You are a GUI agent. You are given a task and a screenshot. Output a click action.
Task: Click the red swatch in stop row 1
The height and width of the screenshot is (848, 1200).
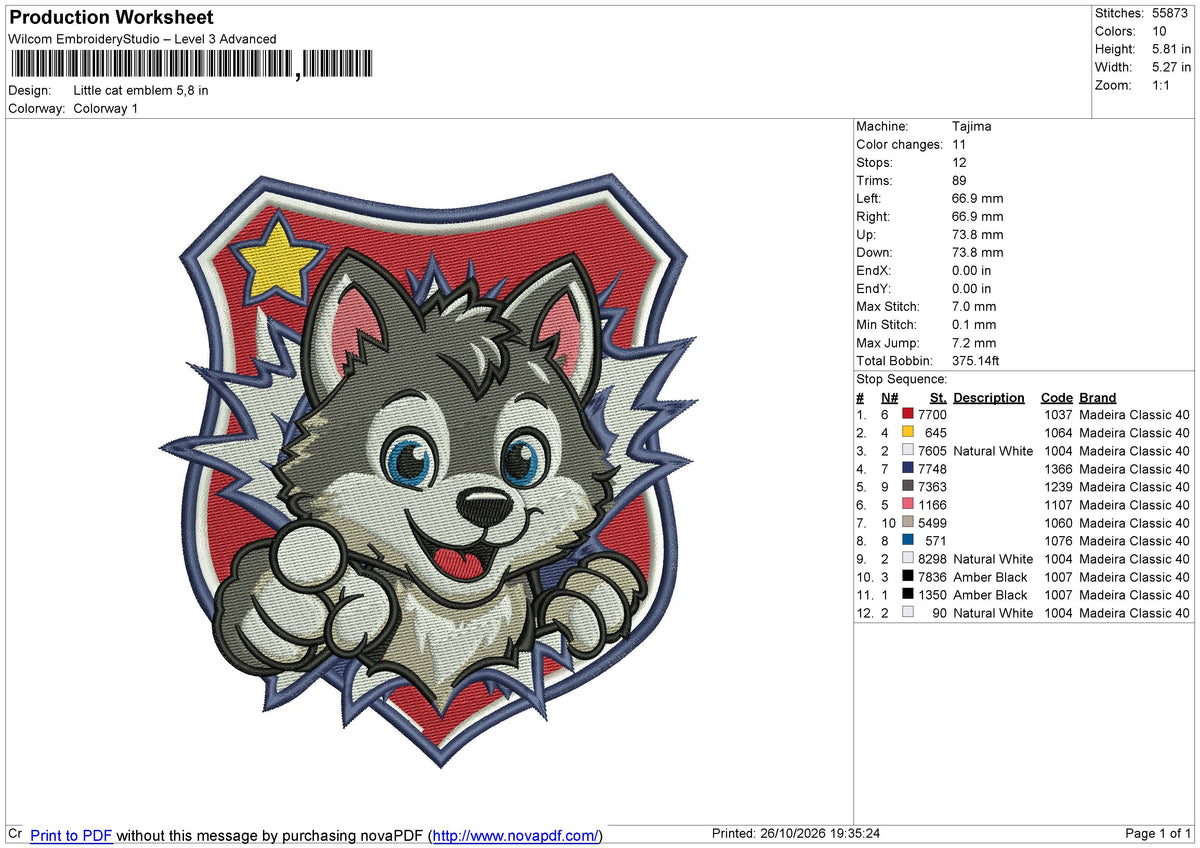pyautogui.click(x=908, y=414)
